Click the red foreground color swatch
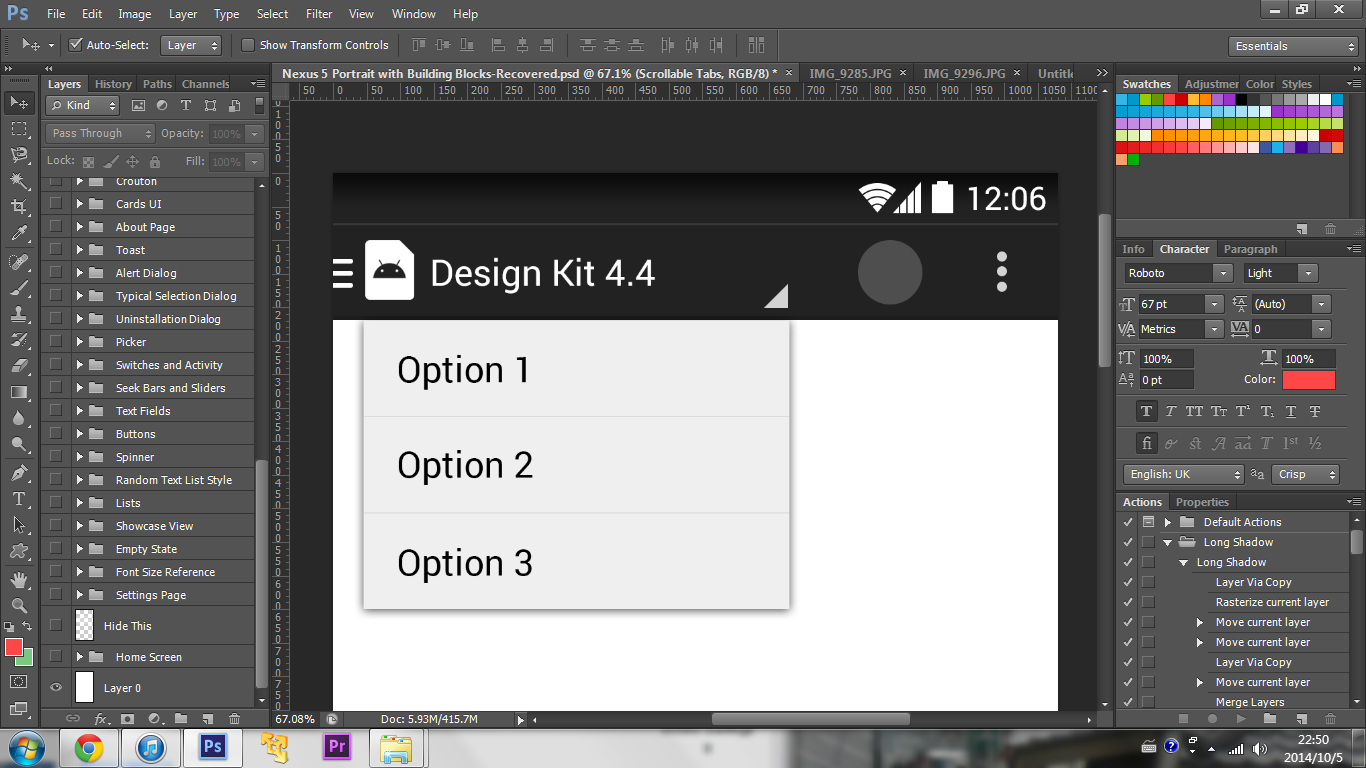Screen dimensions: 1366x768 click(x=14, y=647)
